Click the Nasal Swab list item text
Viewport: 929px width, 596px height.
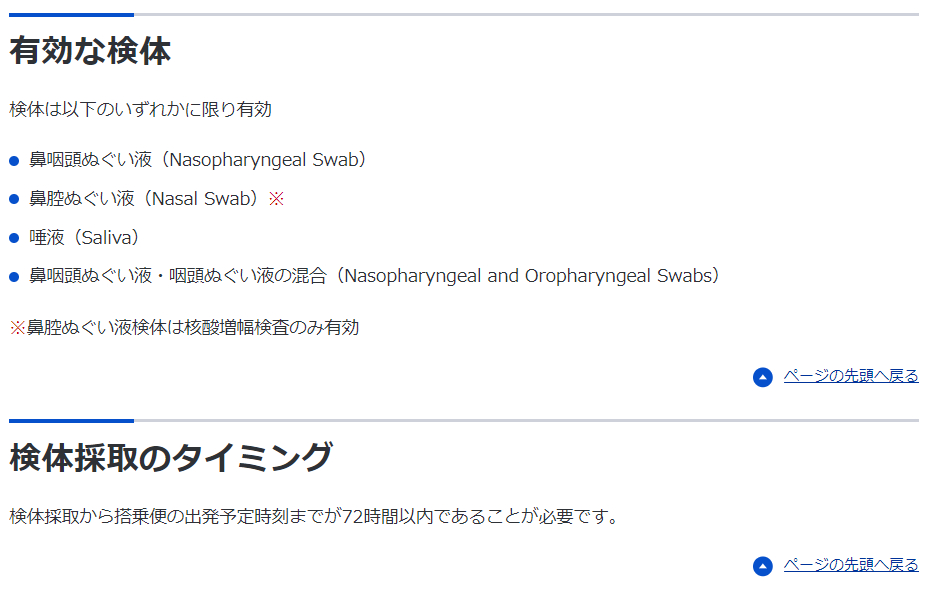145,199
